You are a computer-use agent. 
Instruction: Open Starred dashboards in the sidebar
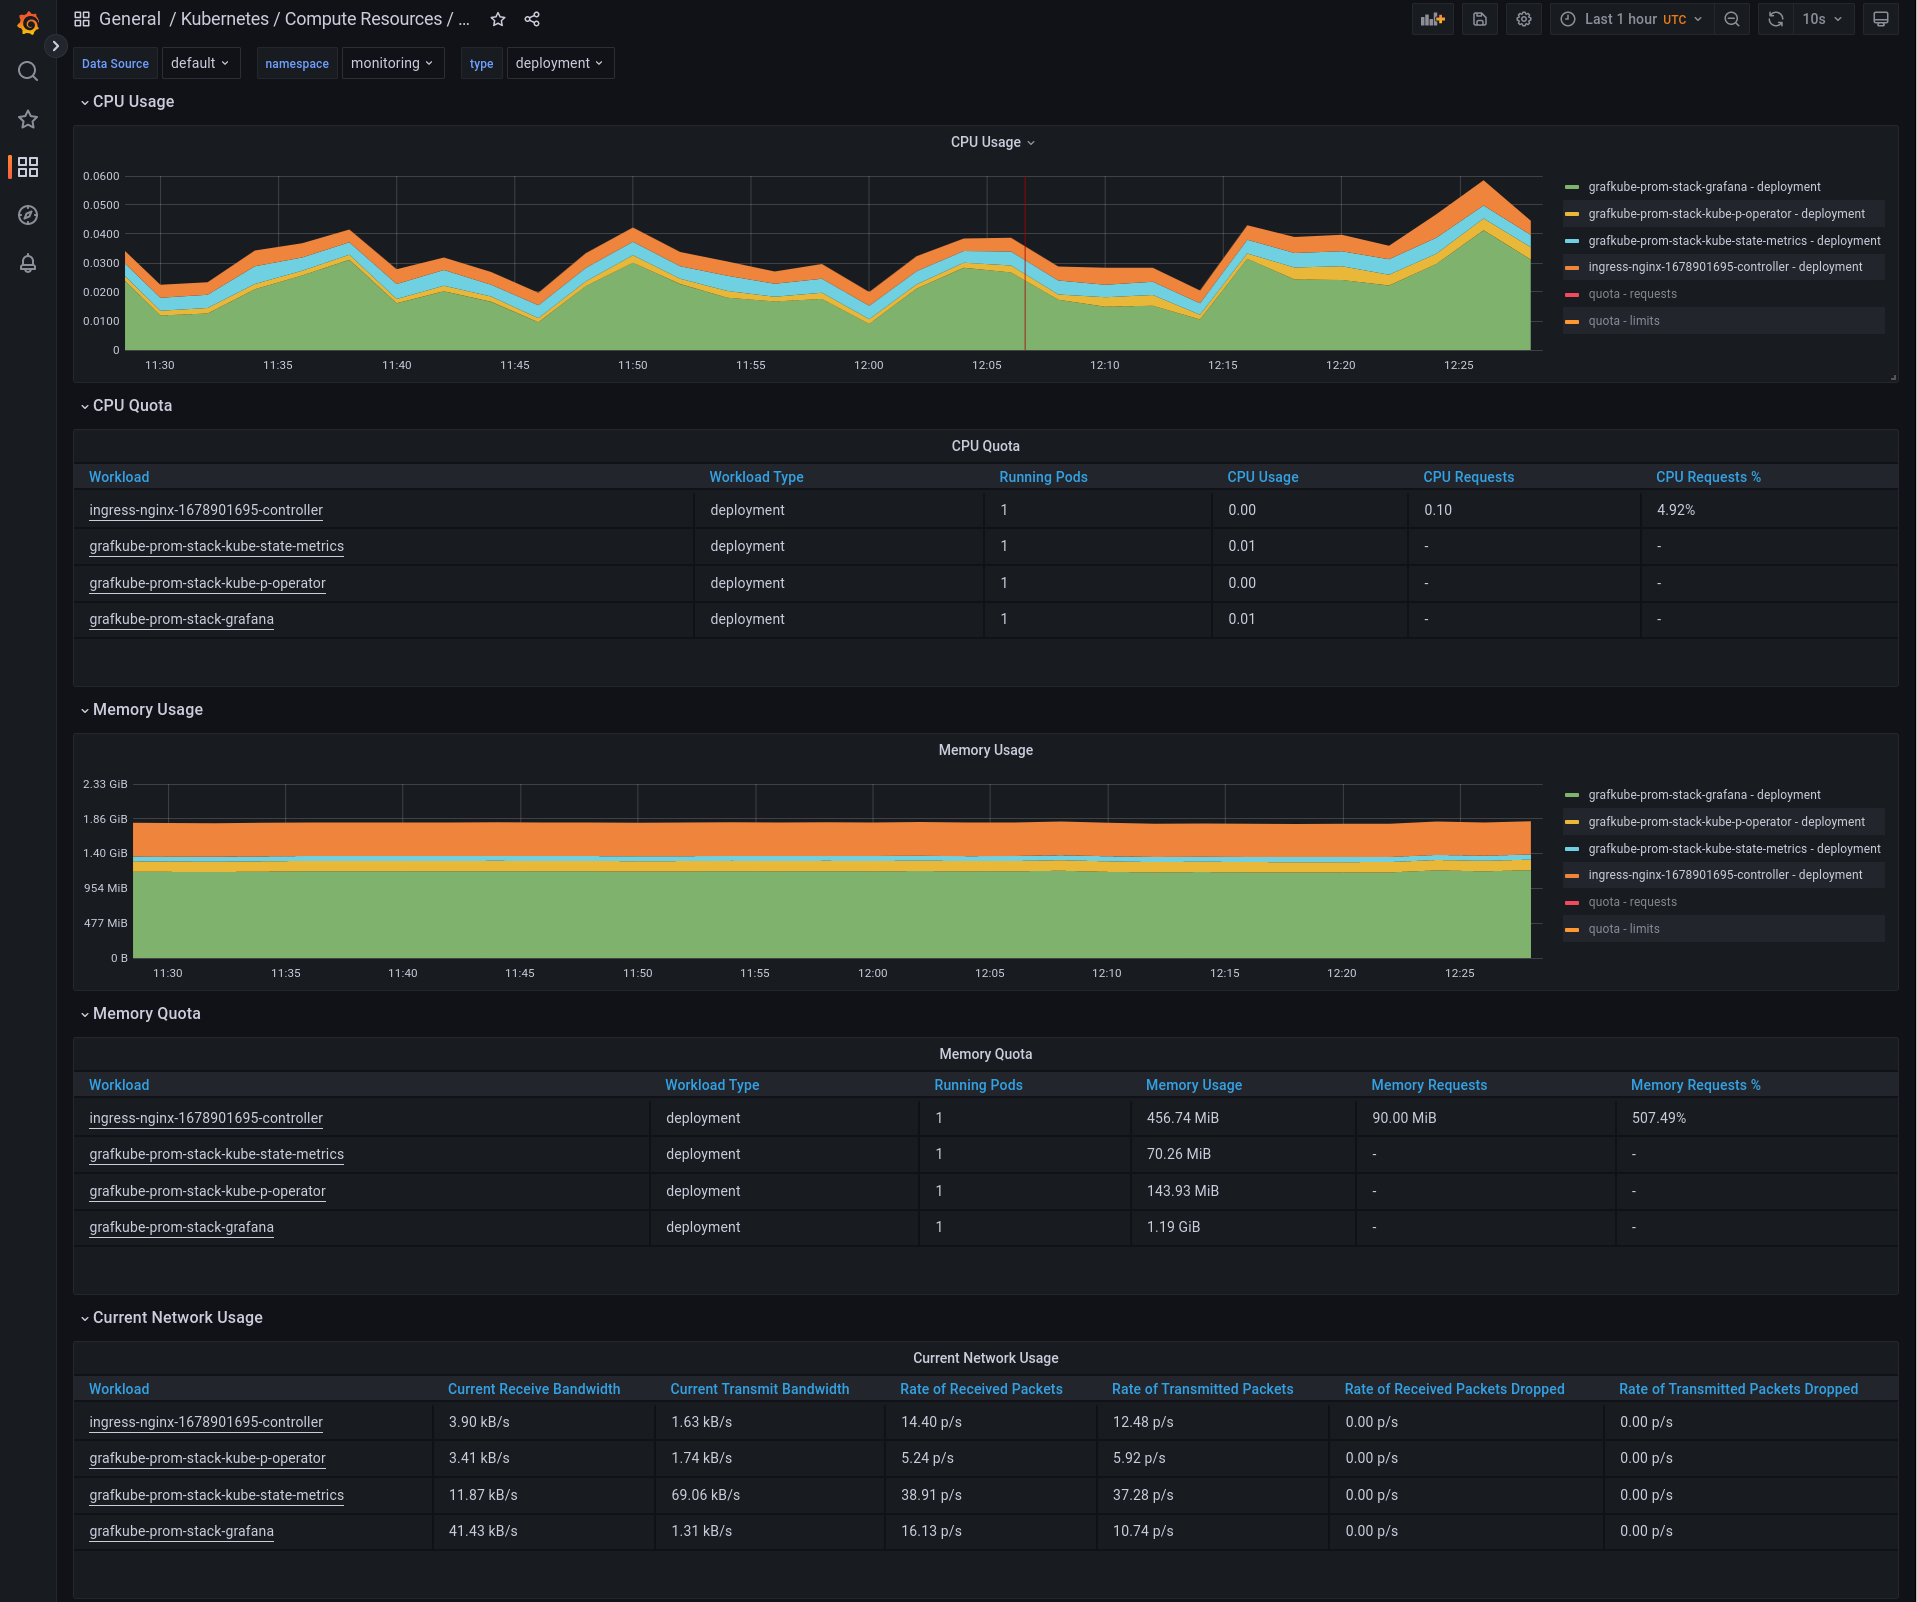tap(28, 119)
